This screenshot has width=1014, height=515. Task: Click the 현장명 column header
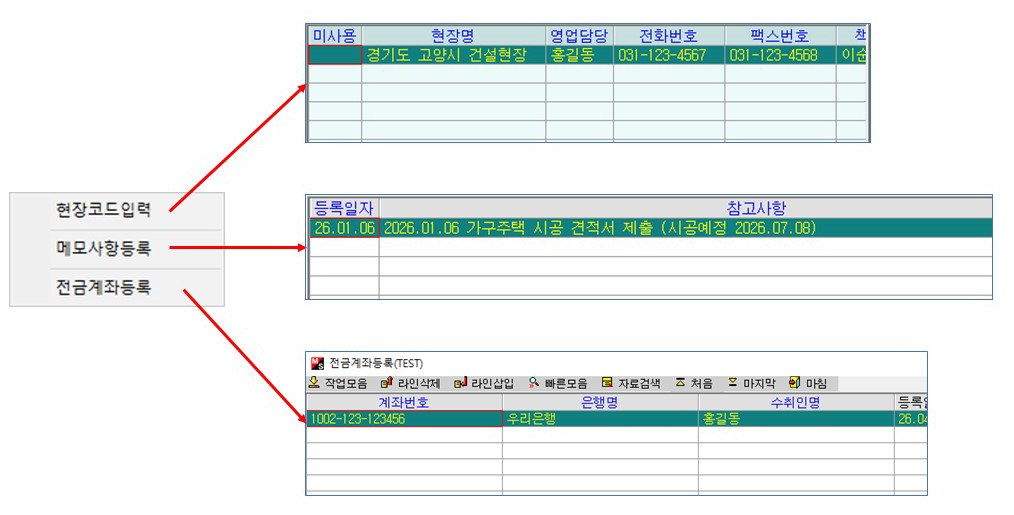(x=453, y=36)
